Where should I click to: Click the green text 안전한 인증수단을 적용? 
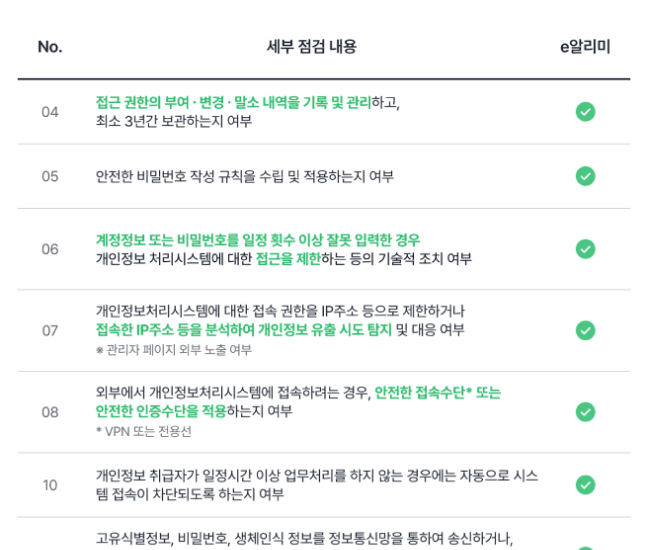pos(161,411)
